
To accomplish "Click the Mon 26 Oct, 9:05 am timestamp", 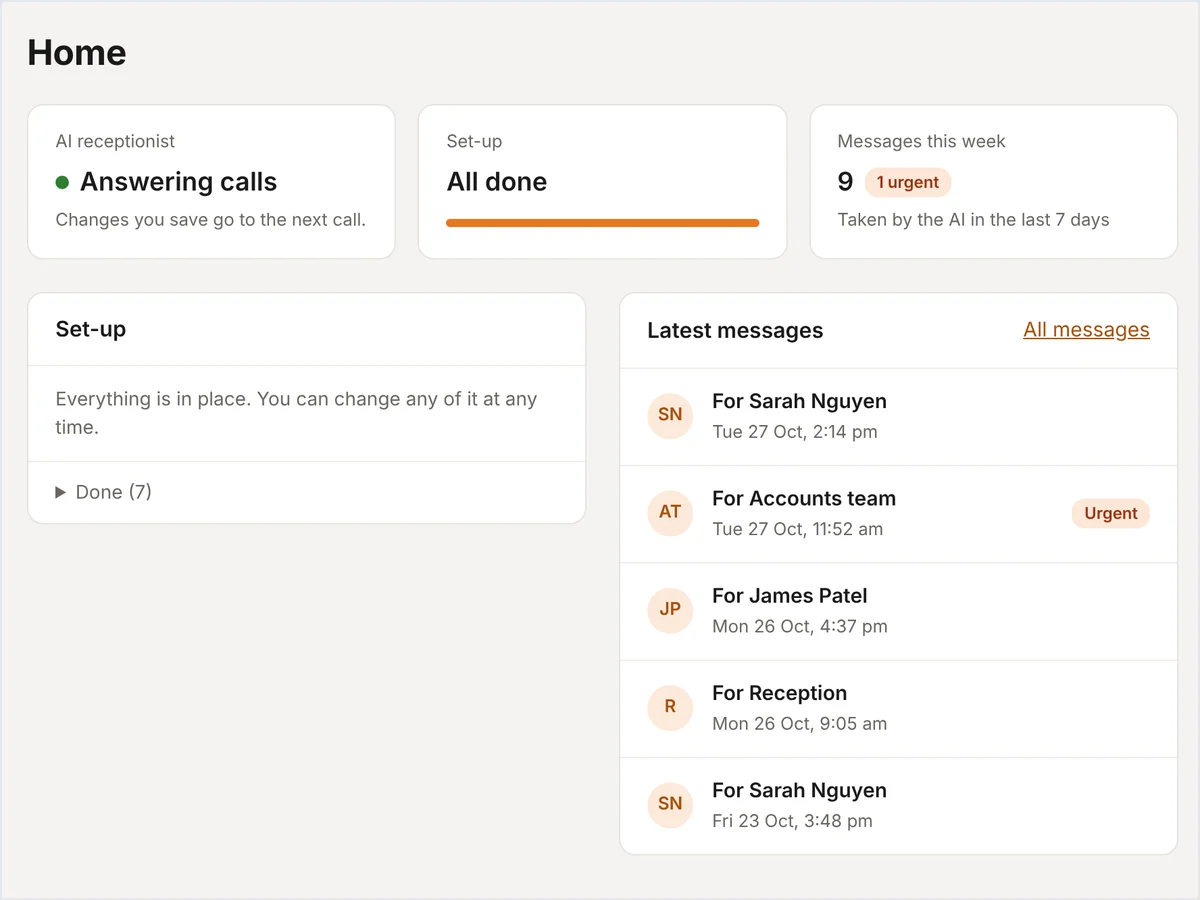I will 800,723.
